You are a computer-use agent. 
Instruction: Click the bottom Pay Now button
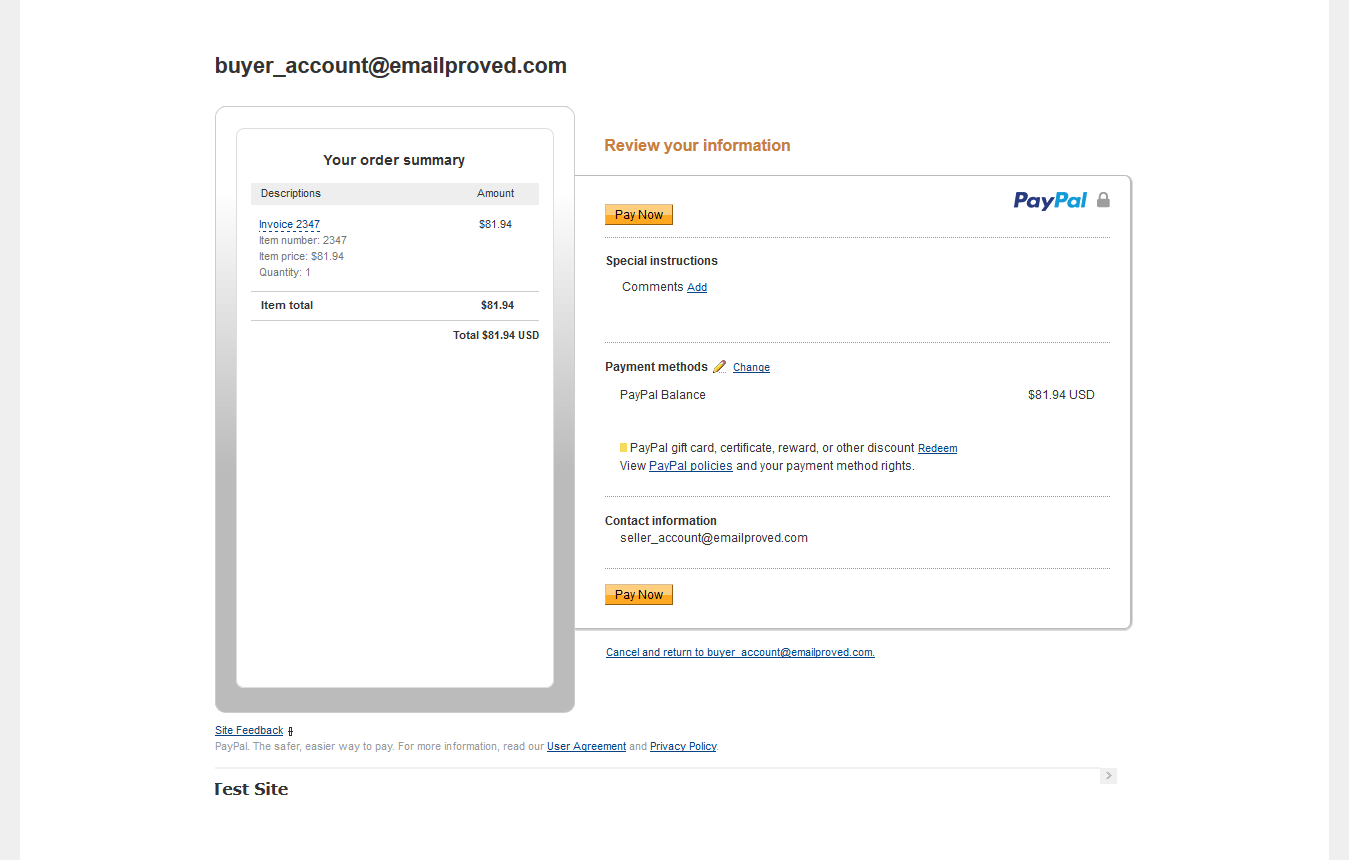point(639,595)
